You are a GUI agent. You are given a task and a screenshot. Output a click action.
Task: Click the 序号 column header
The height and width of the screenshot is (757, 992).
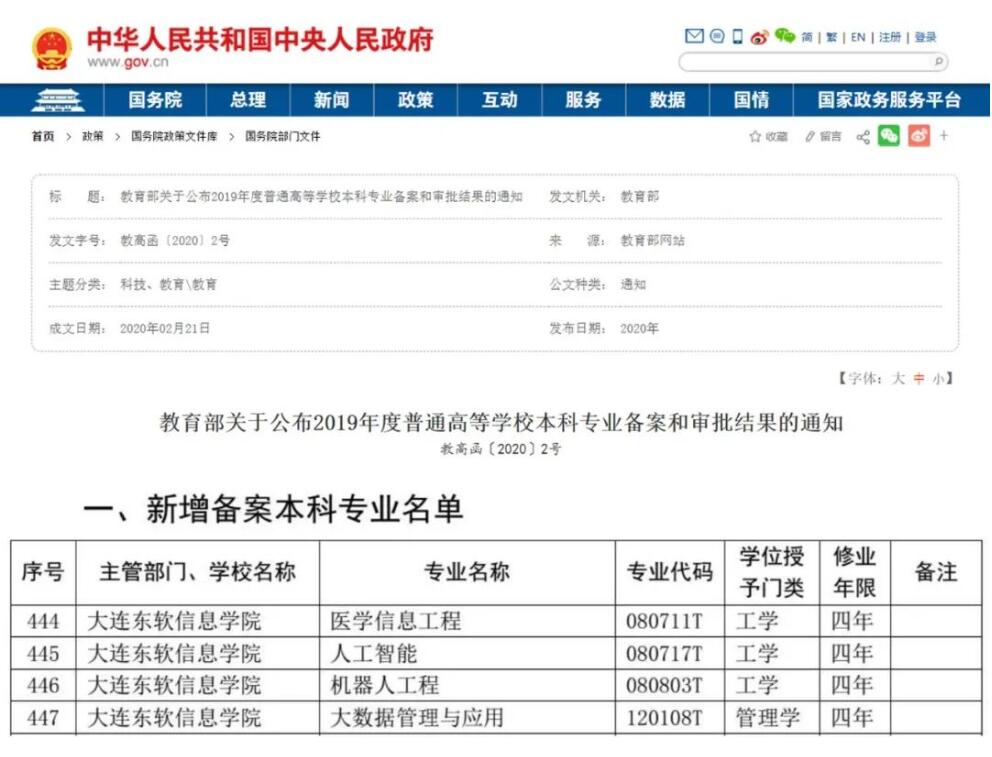43,572
